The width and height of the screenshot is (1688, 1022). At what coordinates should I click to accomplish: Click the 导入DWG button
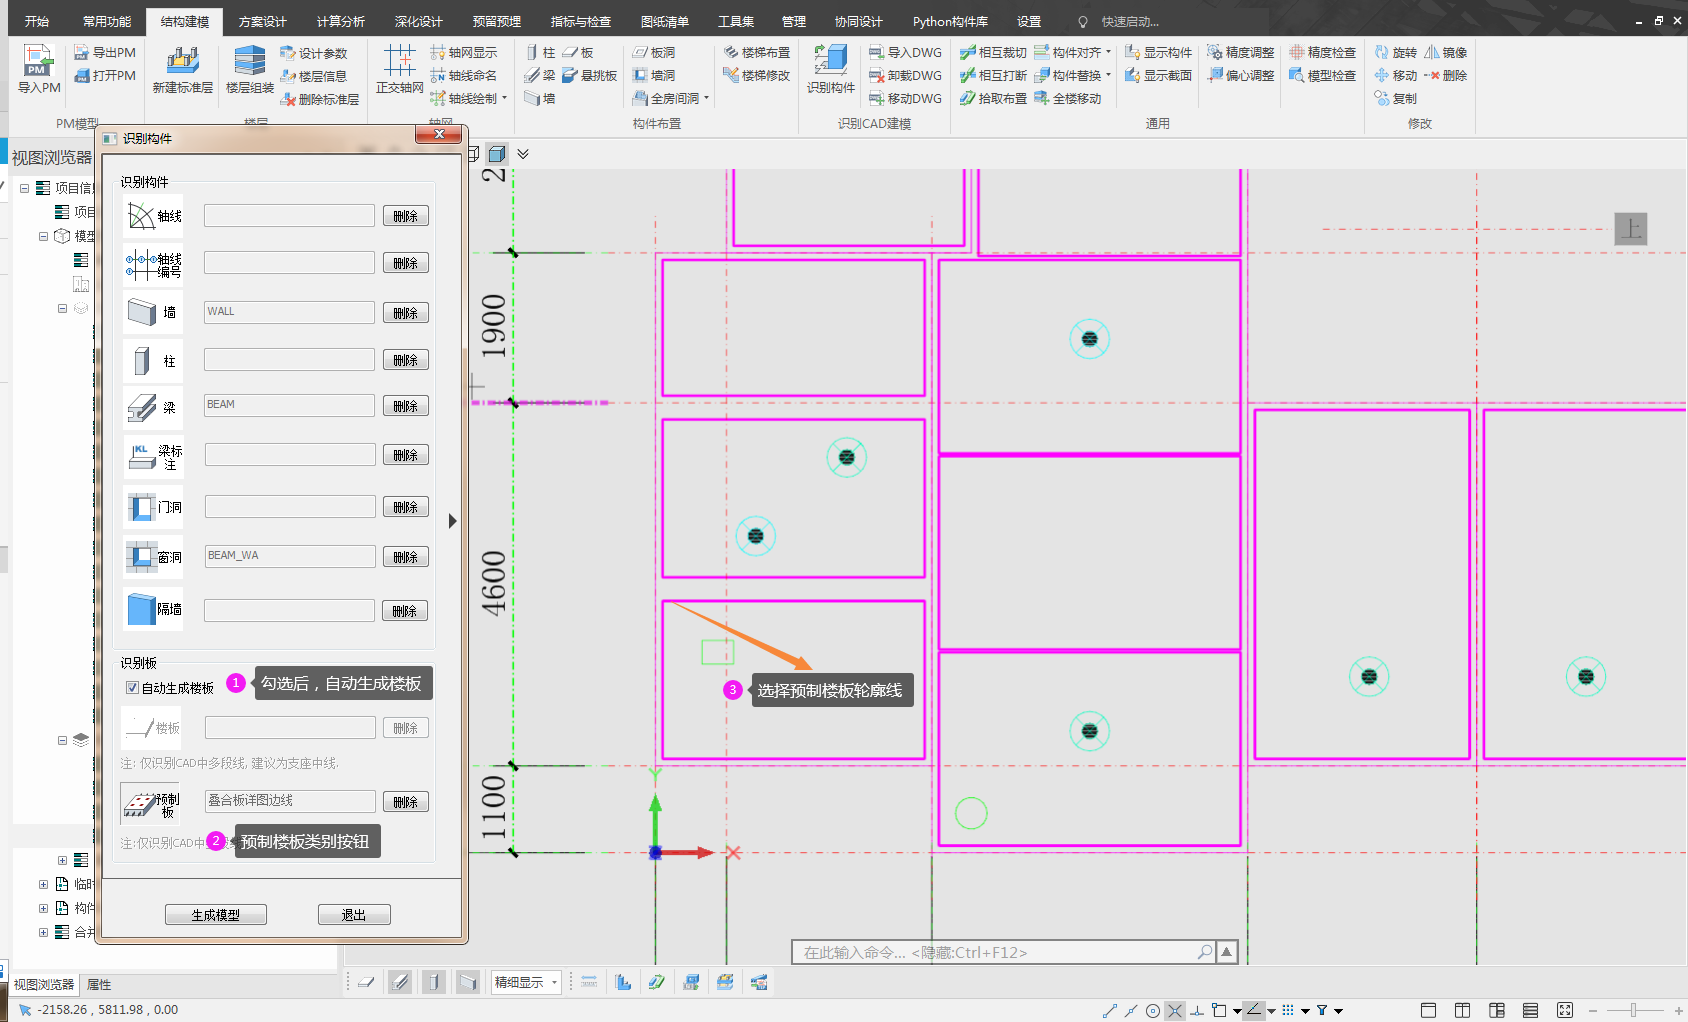tap(906, 53)
